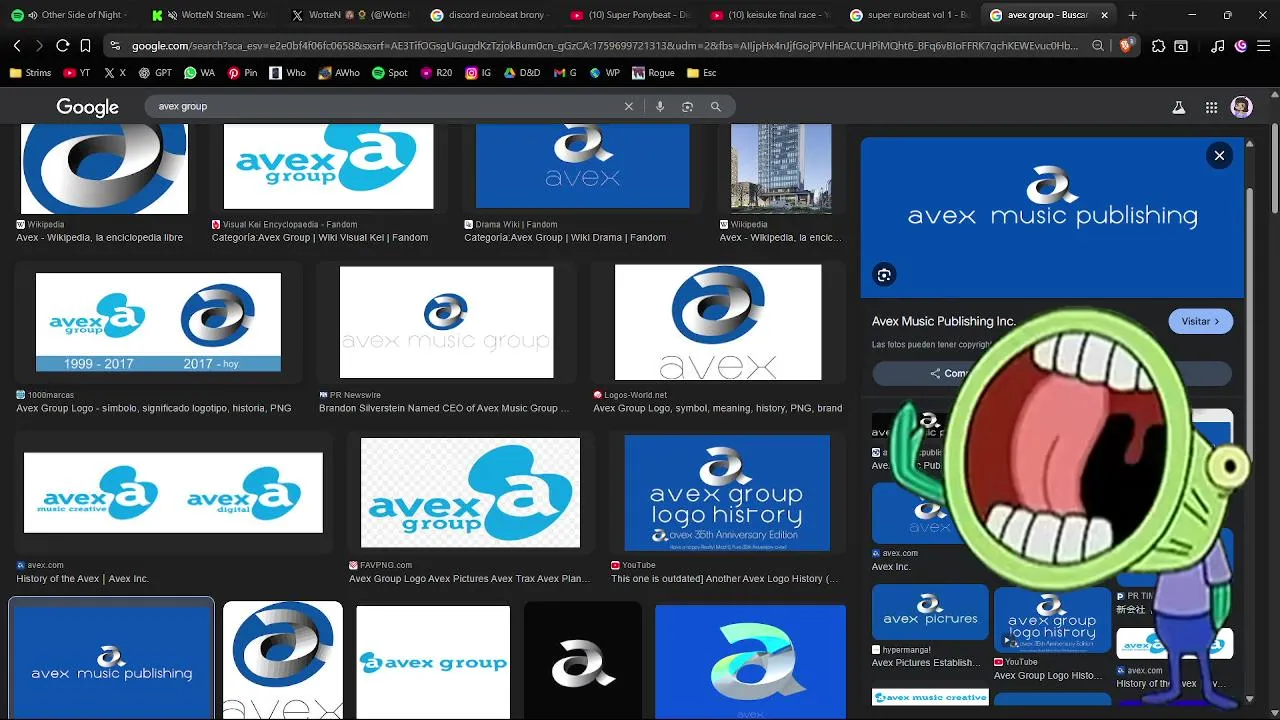
Task: Open the D&D bookmark
Action: (521, 73)
